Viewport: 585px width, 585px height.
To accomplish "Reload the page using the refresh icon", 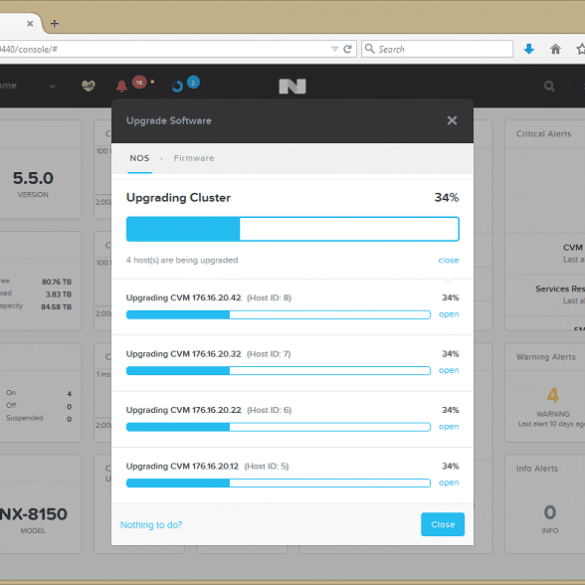I will click(347, 49).
